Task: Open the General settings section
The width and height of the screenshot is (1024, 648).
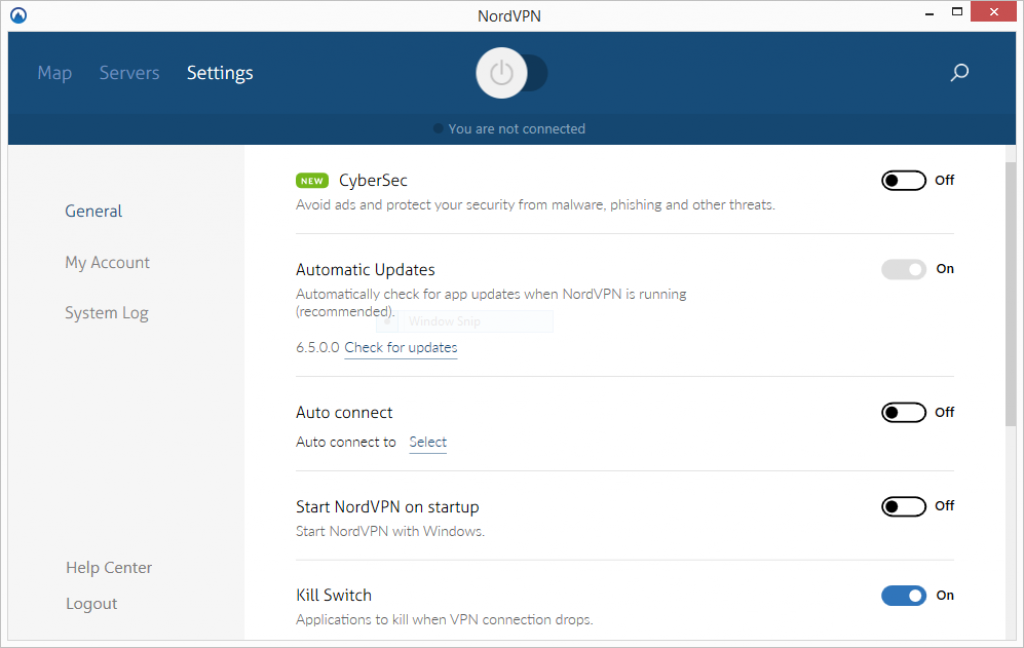Action: tap(93, 211)
